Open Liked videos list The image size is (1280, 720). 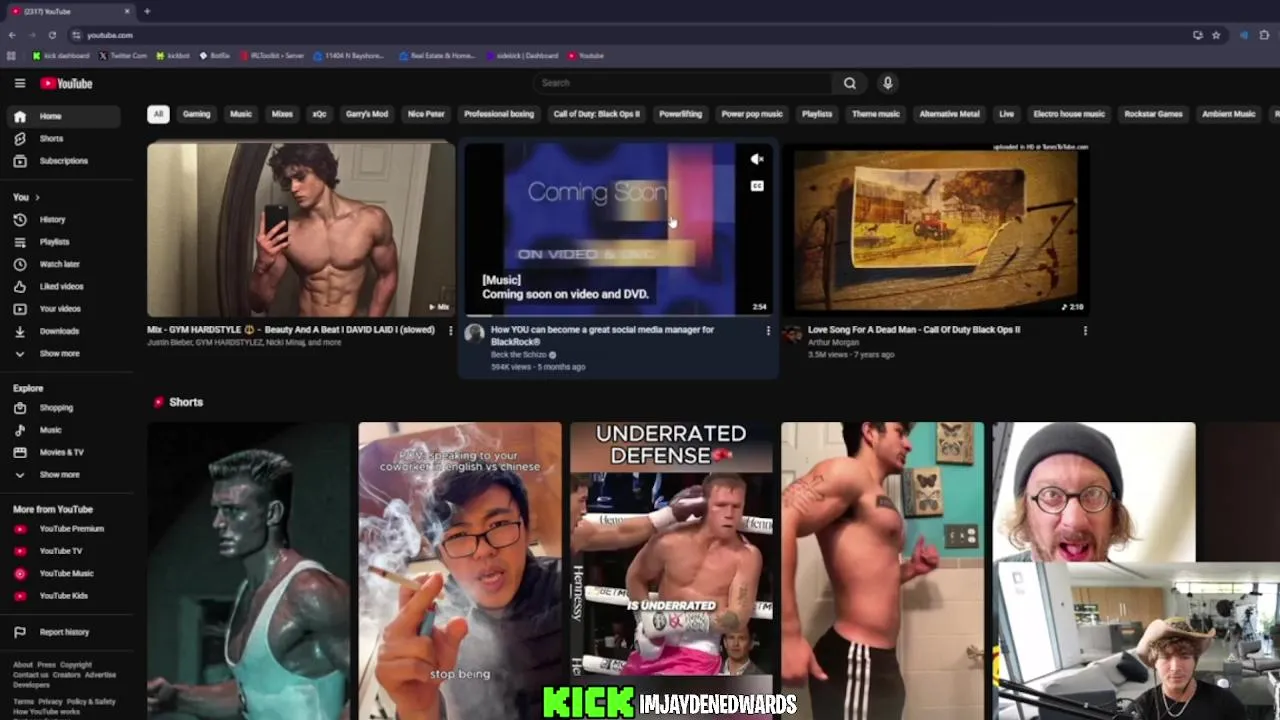click(x=62, y=286)
